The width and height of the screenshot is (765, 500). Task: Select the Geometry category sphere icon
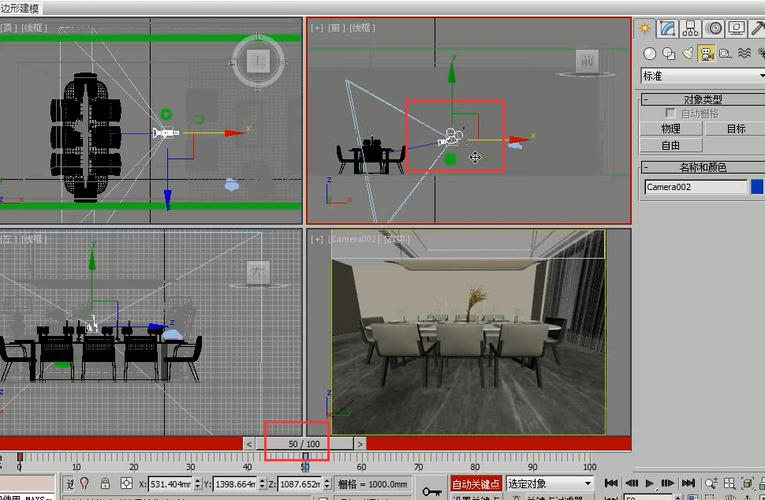coord(649,54)
